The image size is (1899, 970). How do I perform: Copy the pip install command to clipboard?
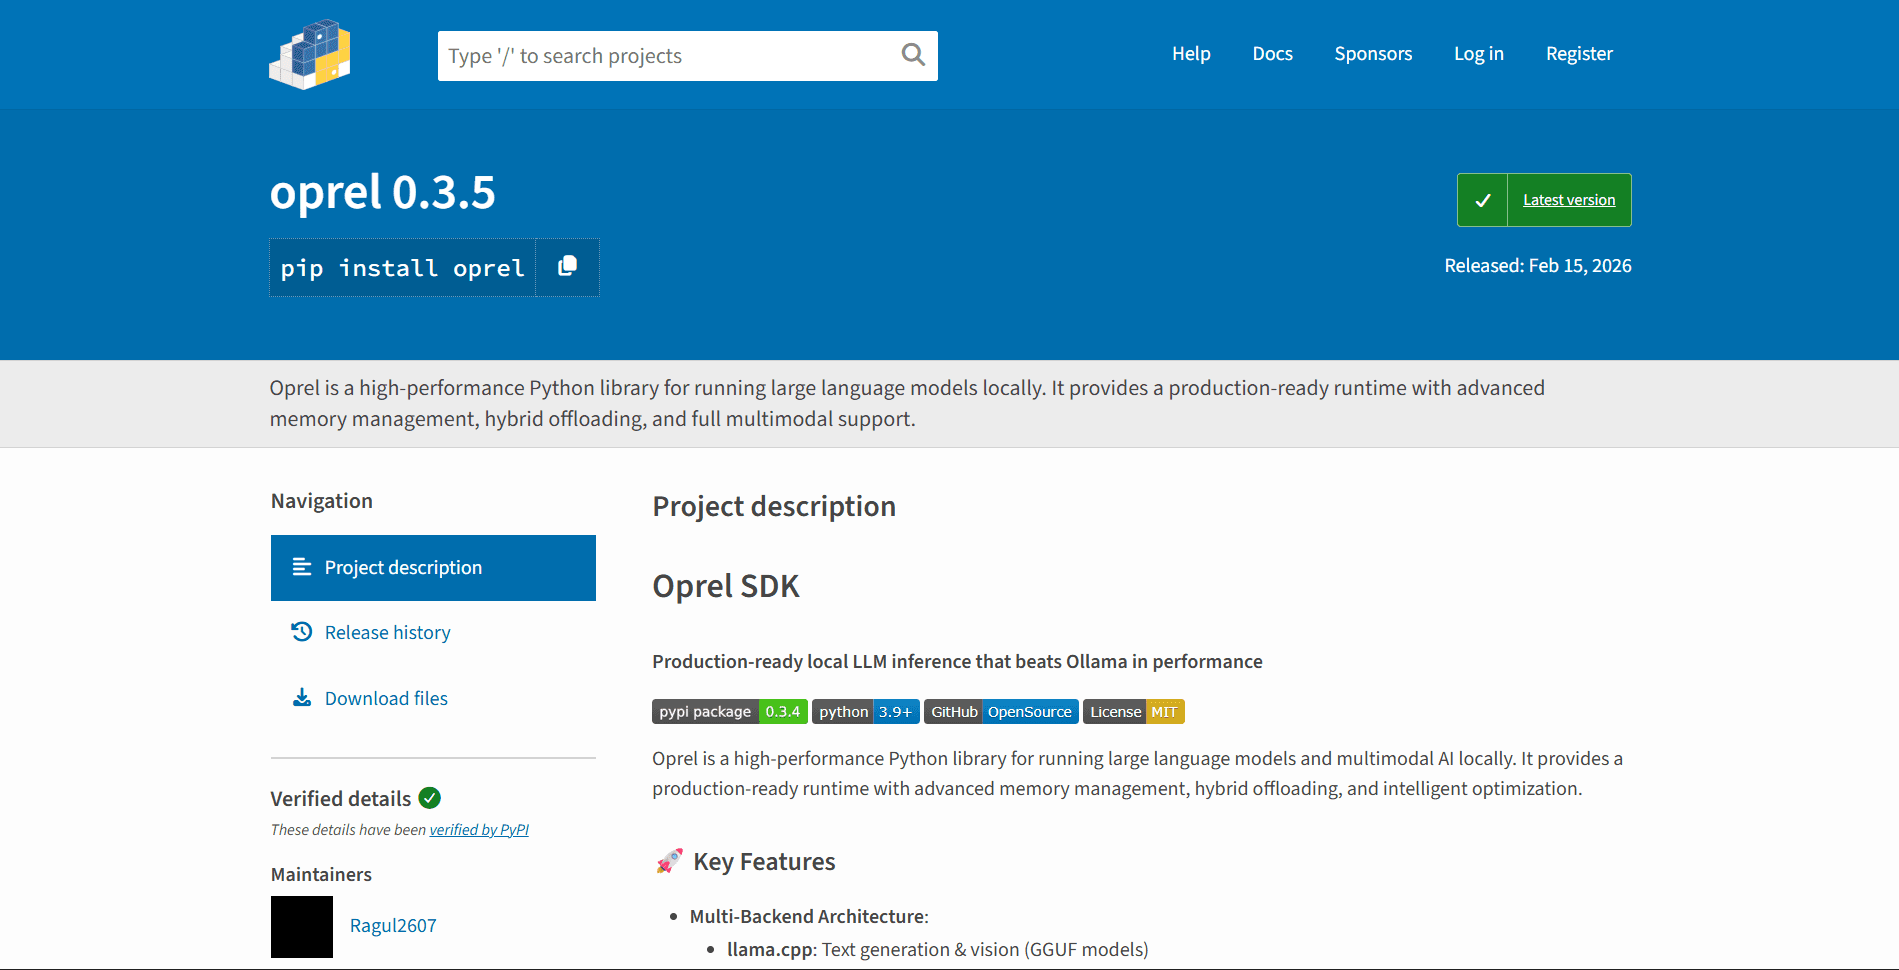(567, 267)
